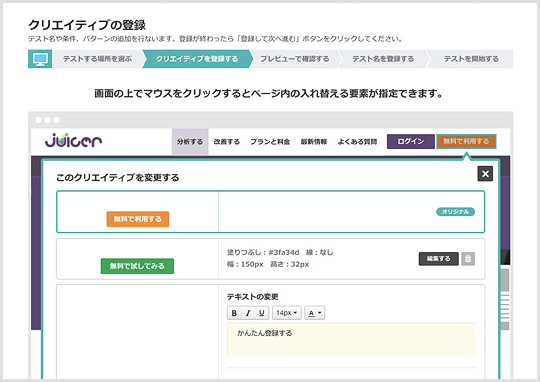Screen dimensions: 540x382
Task: Close the creative edit dialog
Action: (485, 174)
